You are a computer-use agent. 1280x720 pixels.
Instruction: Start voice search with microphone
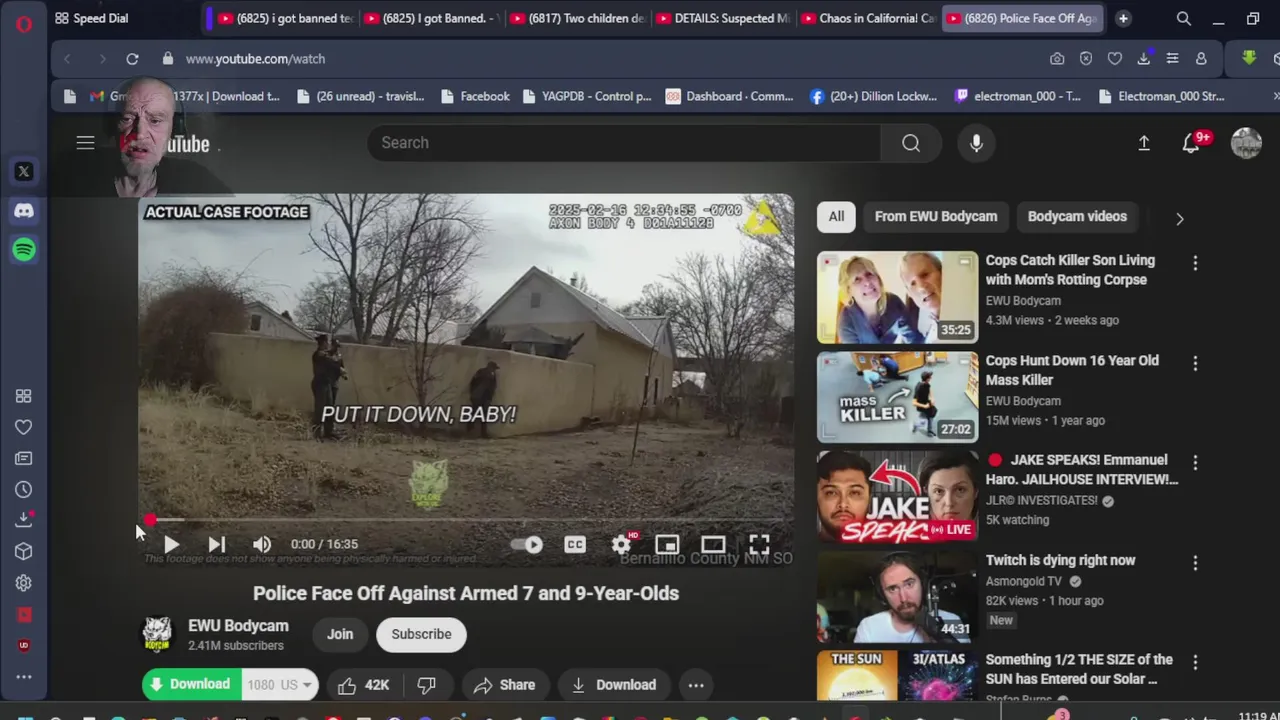tap(977, 143)
